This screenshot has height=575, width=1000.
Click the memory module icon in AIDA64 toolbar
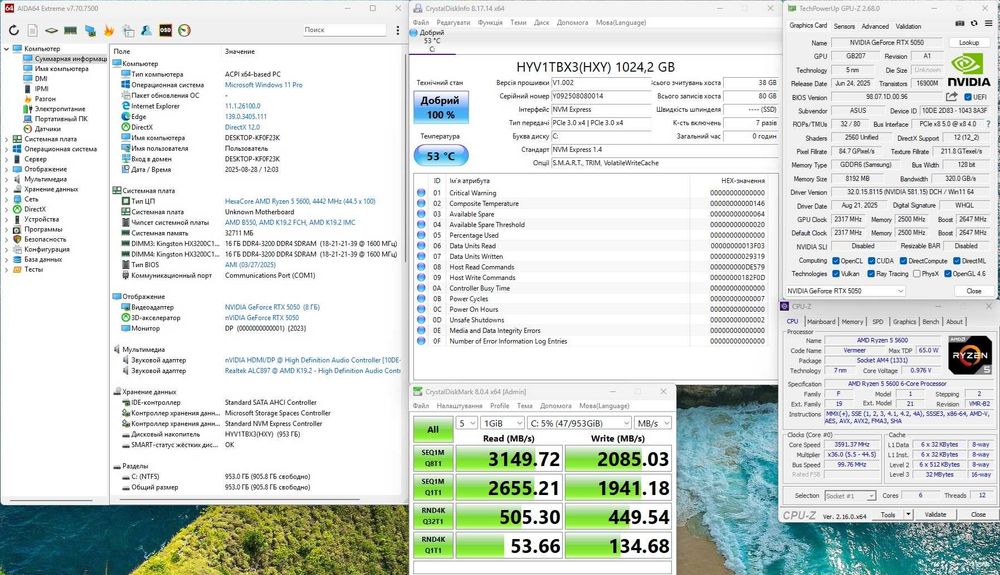(x=70, y=30)
